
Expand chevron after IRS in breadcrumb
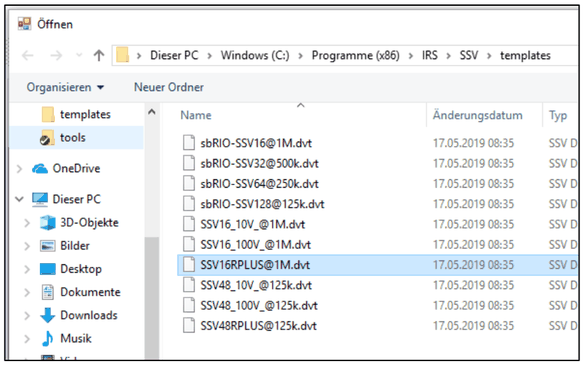(x=448, y=56)
